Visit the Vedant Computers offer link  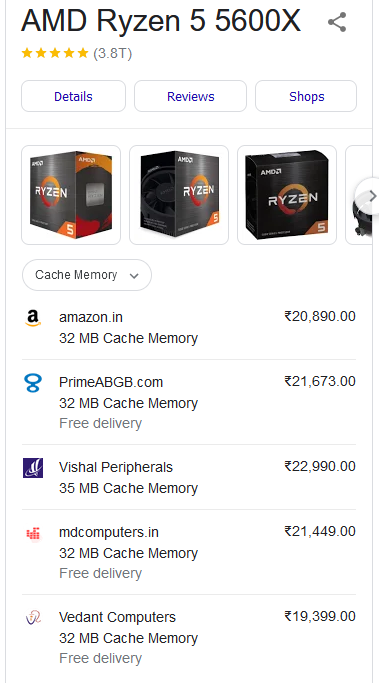(117, 617)
